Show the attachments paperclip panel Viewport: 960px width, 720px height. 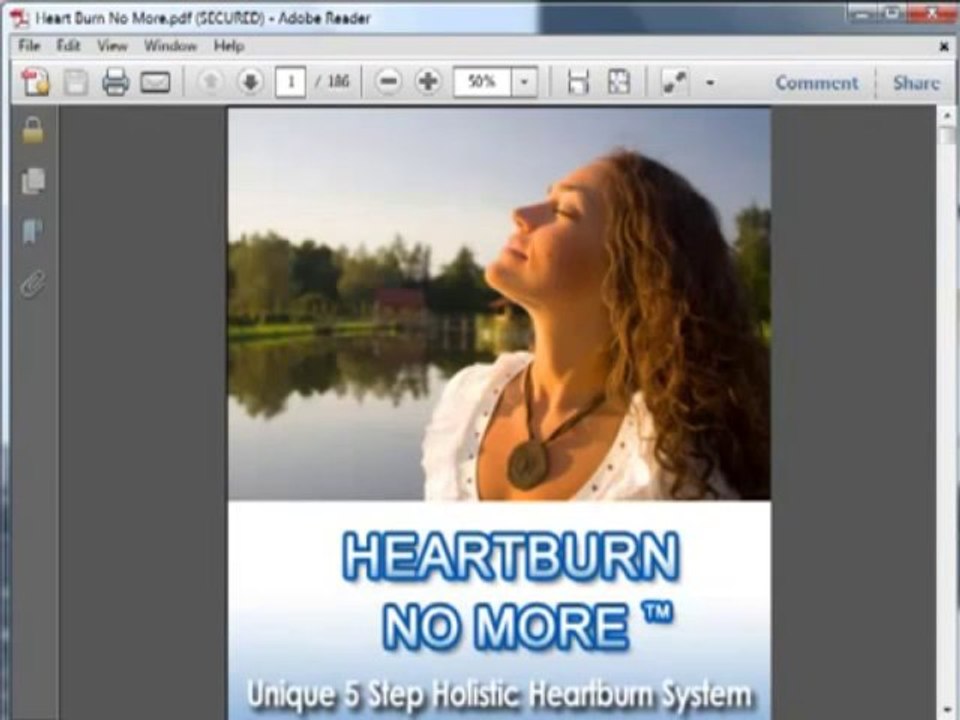pos(32,283)
